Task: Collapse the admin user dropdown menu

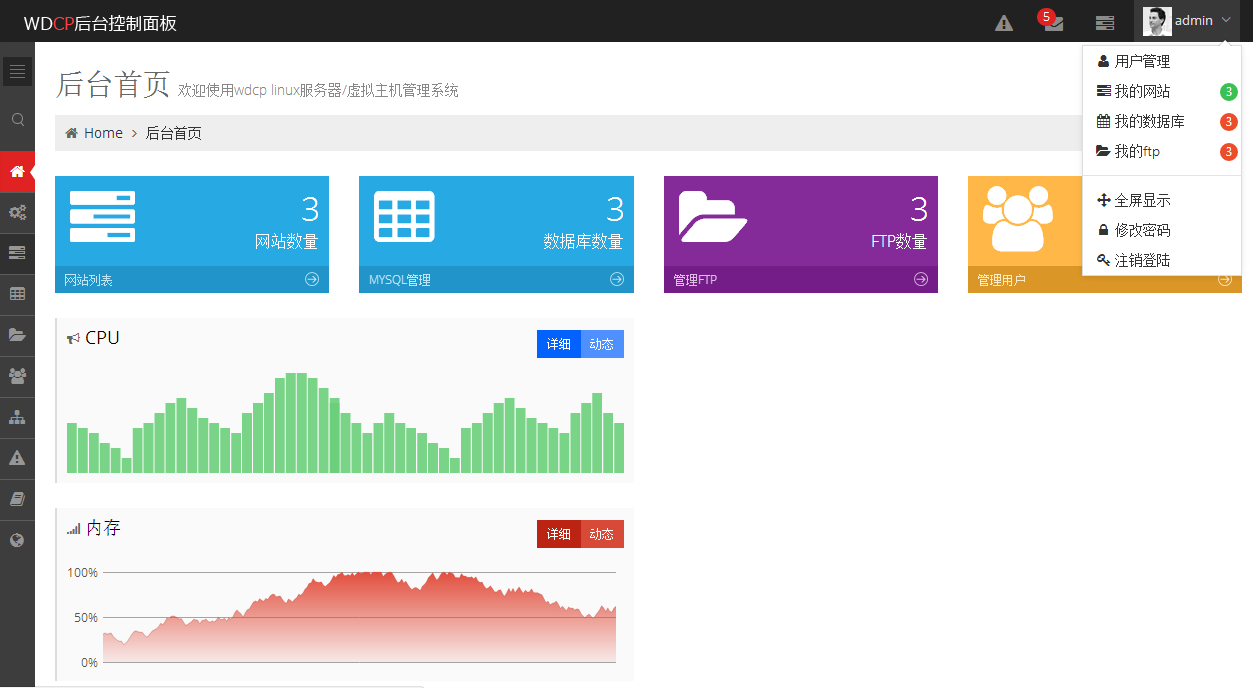Action: (x=1187, y=21)
